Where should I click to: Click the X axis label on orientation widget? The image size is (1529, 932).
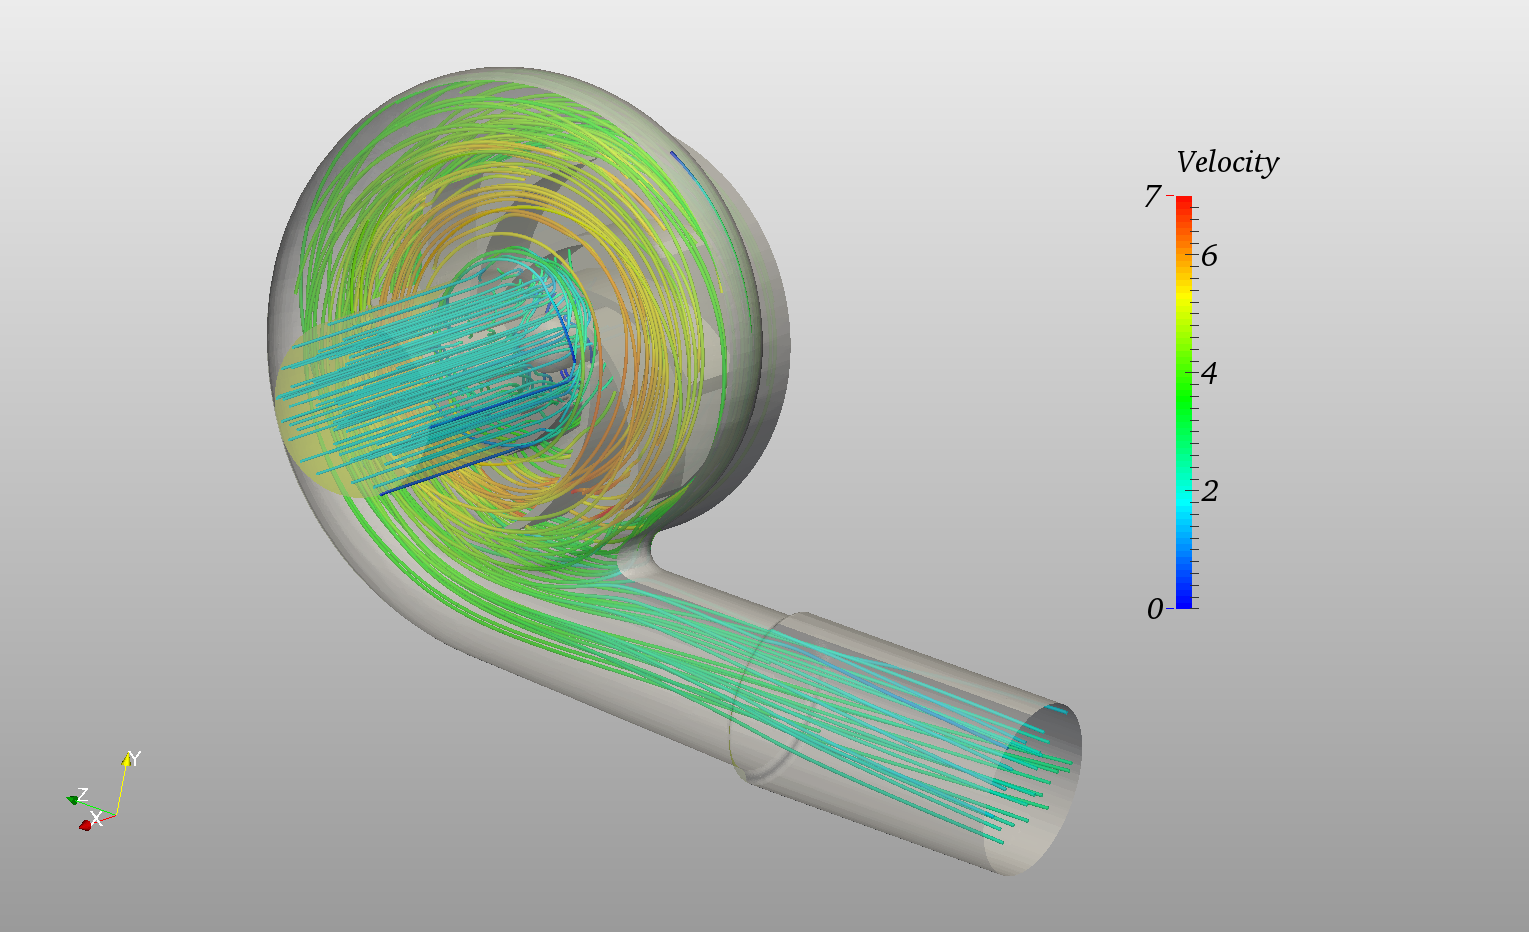97,820
